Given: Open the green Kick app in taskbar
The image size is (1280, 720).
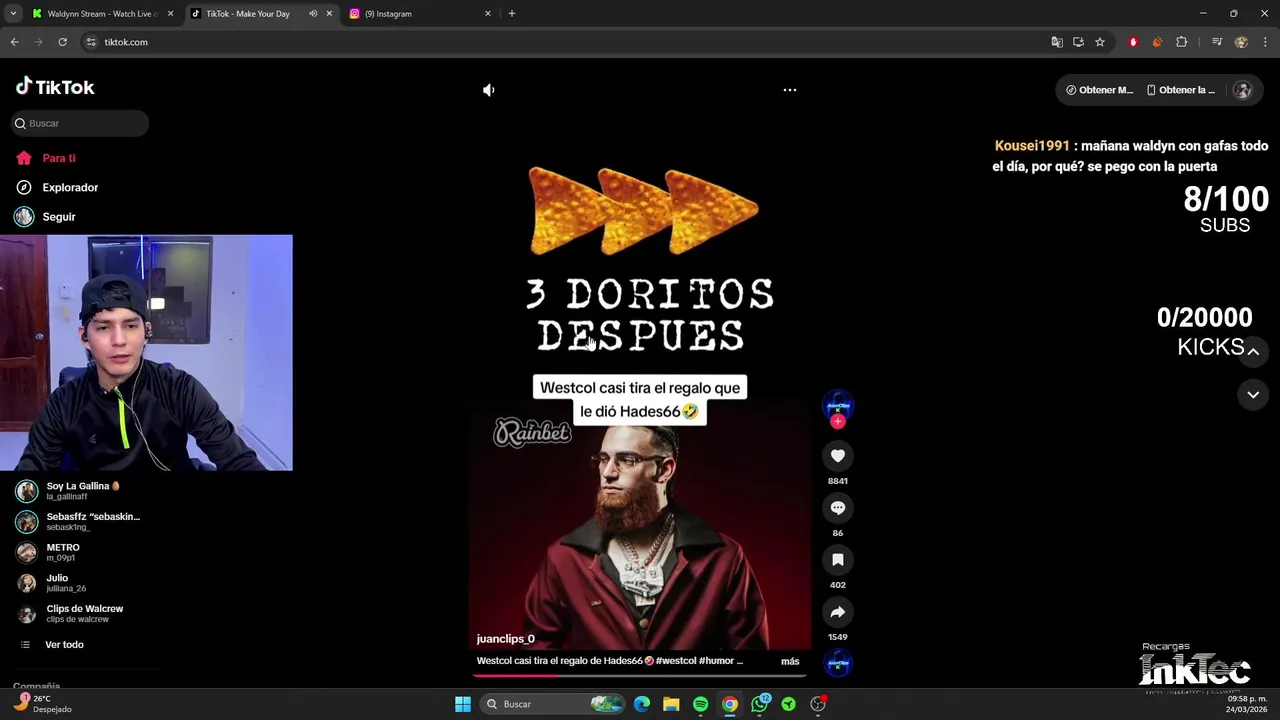Looking at the screenshot, I should 789,704.
